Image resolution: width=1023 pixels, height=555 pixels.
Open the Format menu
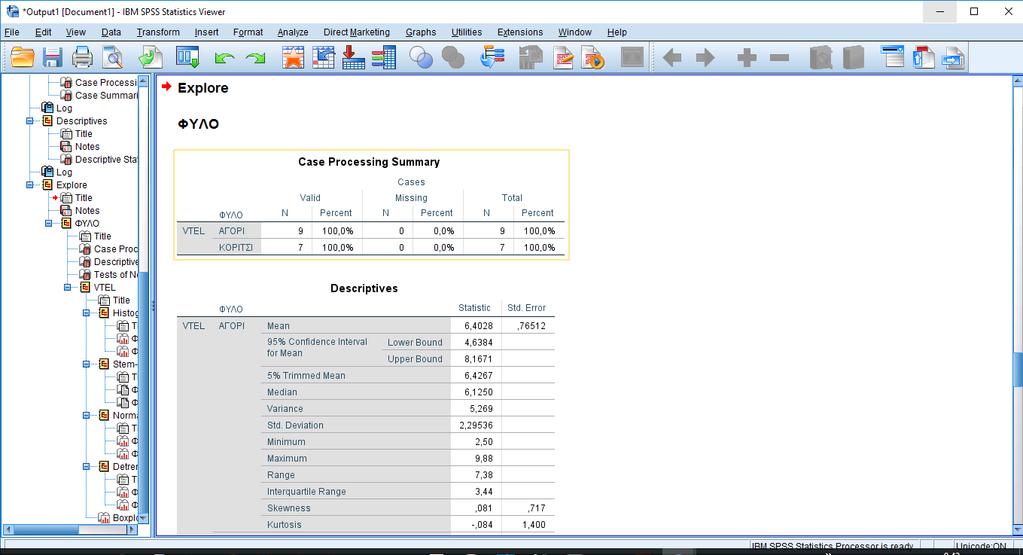click(248, 32)
